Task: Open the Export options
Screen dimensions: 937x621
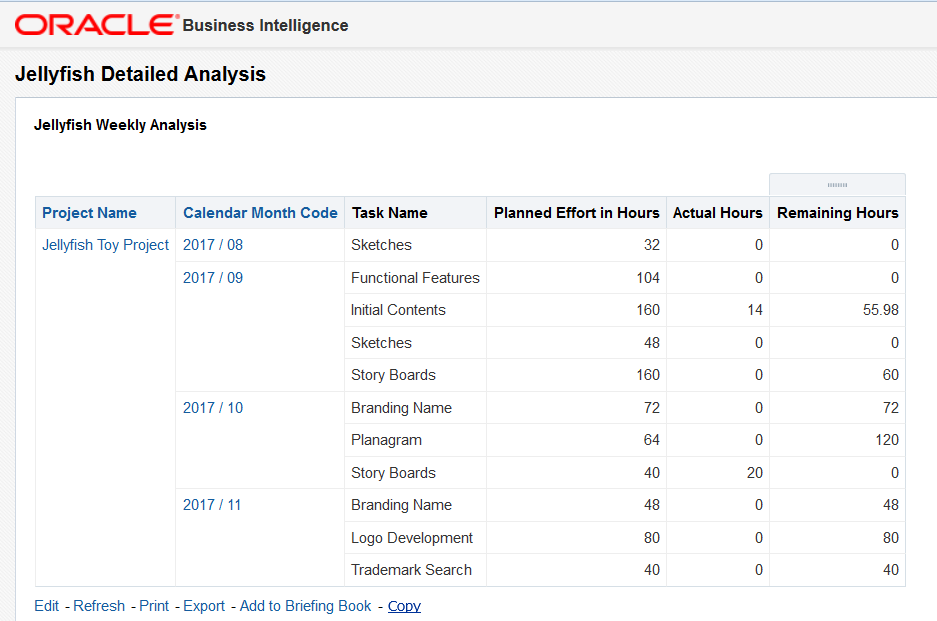Action: [x=204, y=606]
